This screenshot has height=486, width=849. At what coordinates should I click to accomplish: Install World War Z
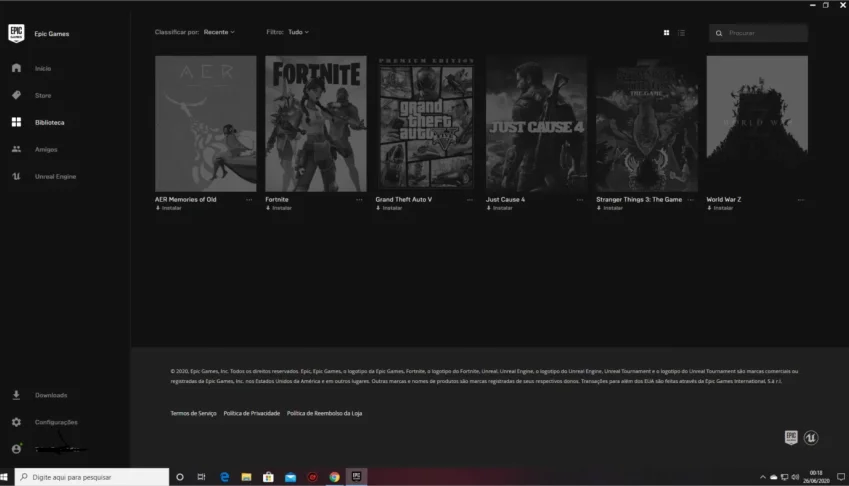click(720, 208)
